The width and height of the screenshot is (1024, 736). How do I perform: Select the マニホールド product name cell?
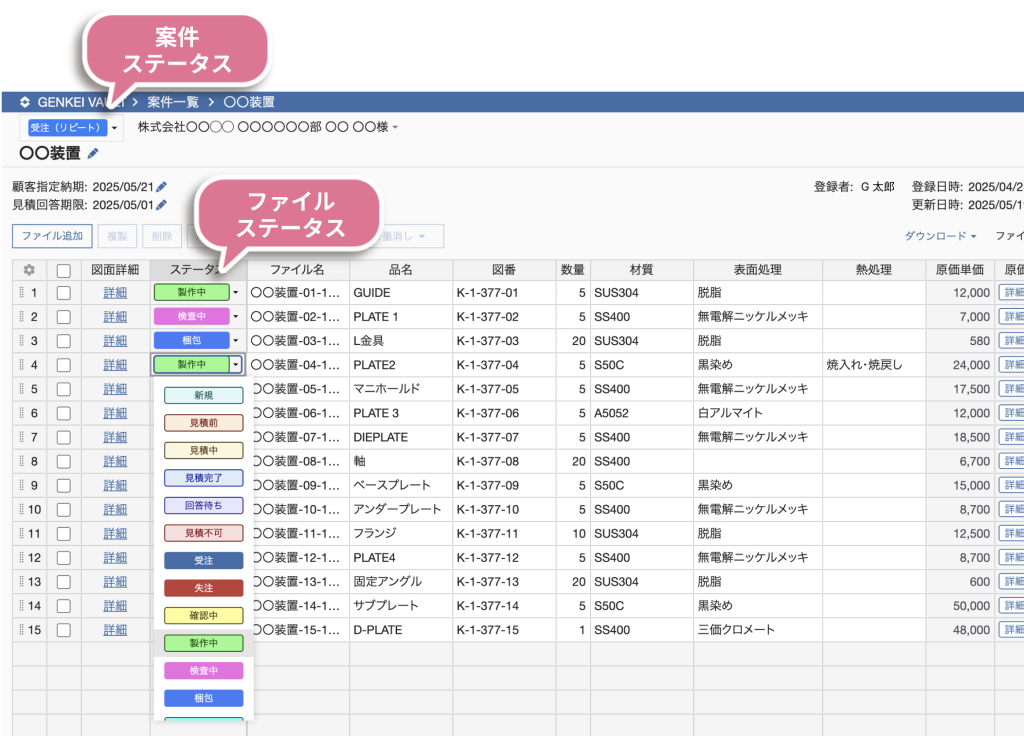click(401, 389)
